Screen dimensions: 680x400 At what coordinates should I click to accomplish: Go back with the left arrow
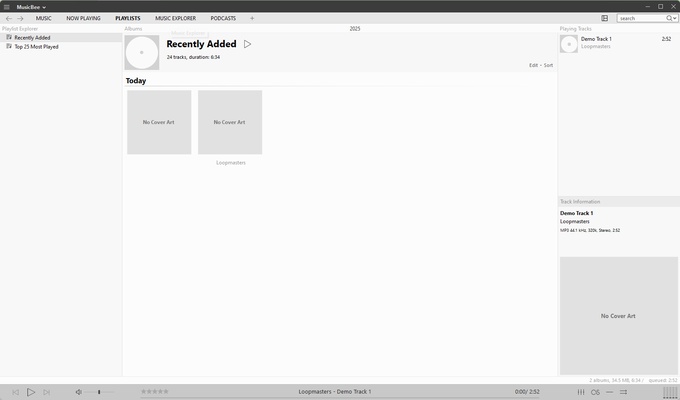pos(9,18)
